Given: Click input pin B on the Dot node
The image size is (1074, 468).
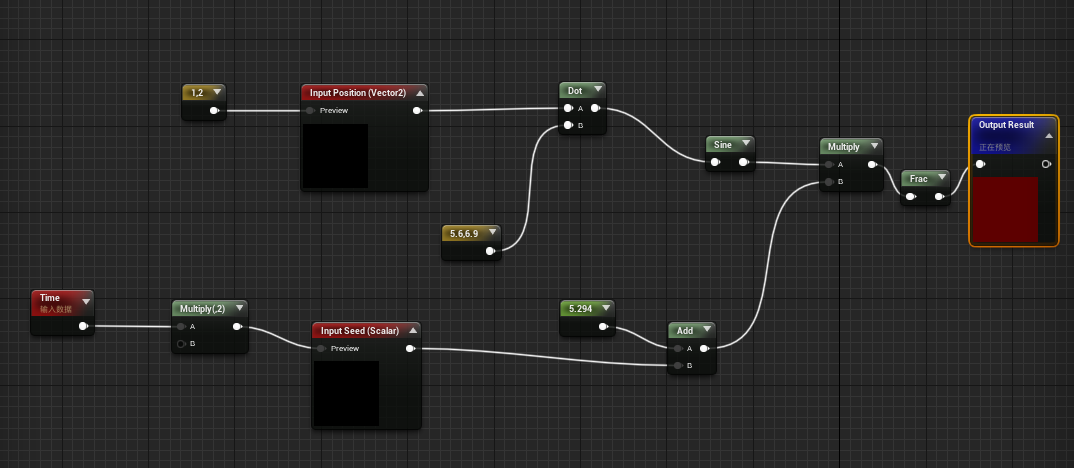Looking at the screenshot, I should coord(568,125).
